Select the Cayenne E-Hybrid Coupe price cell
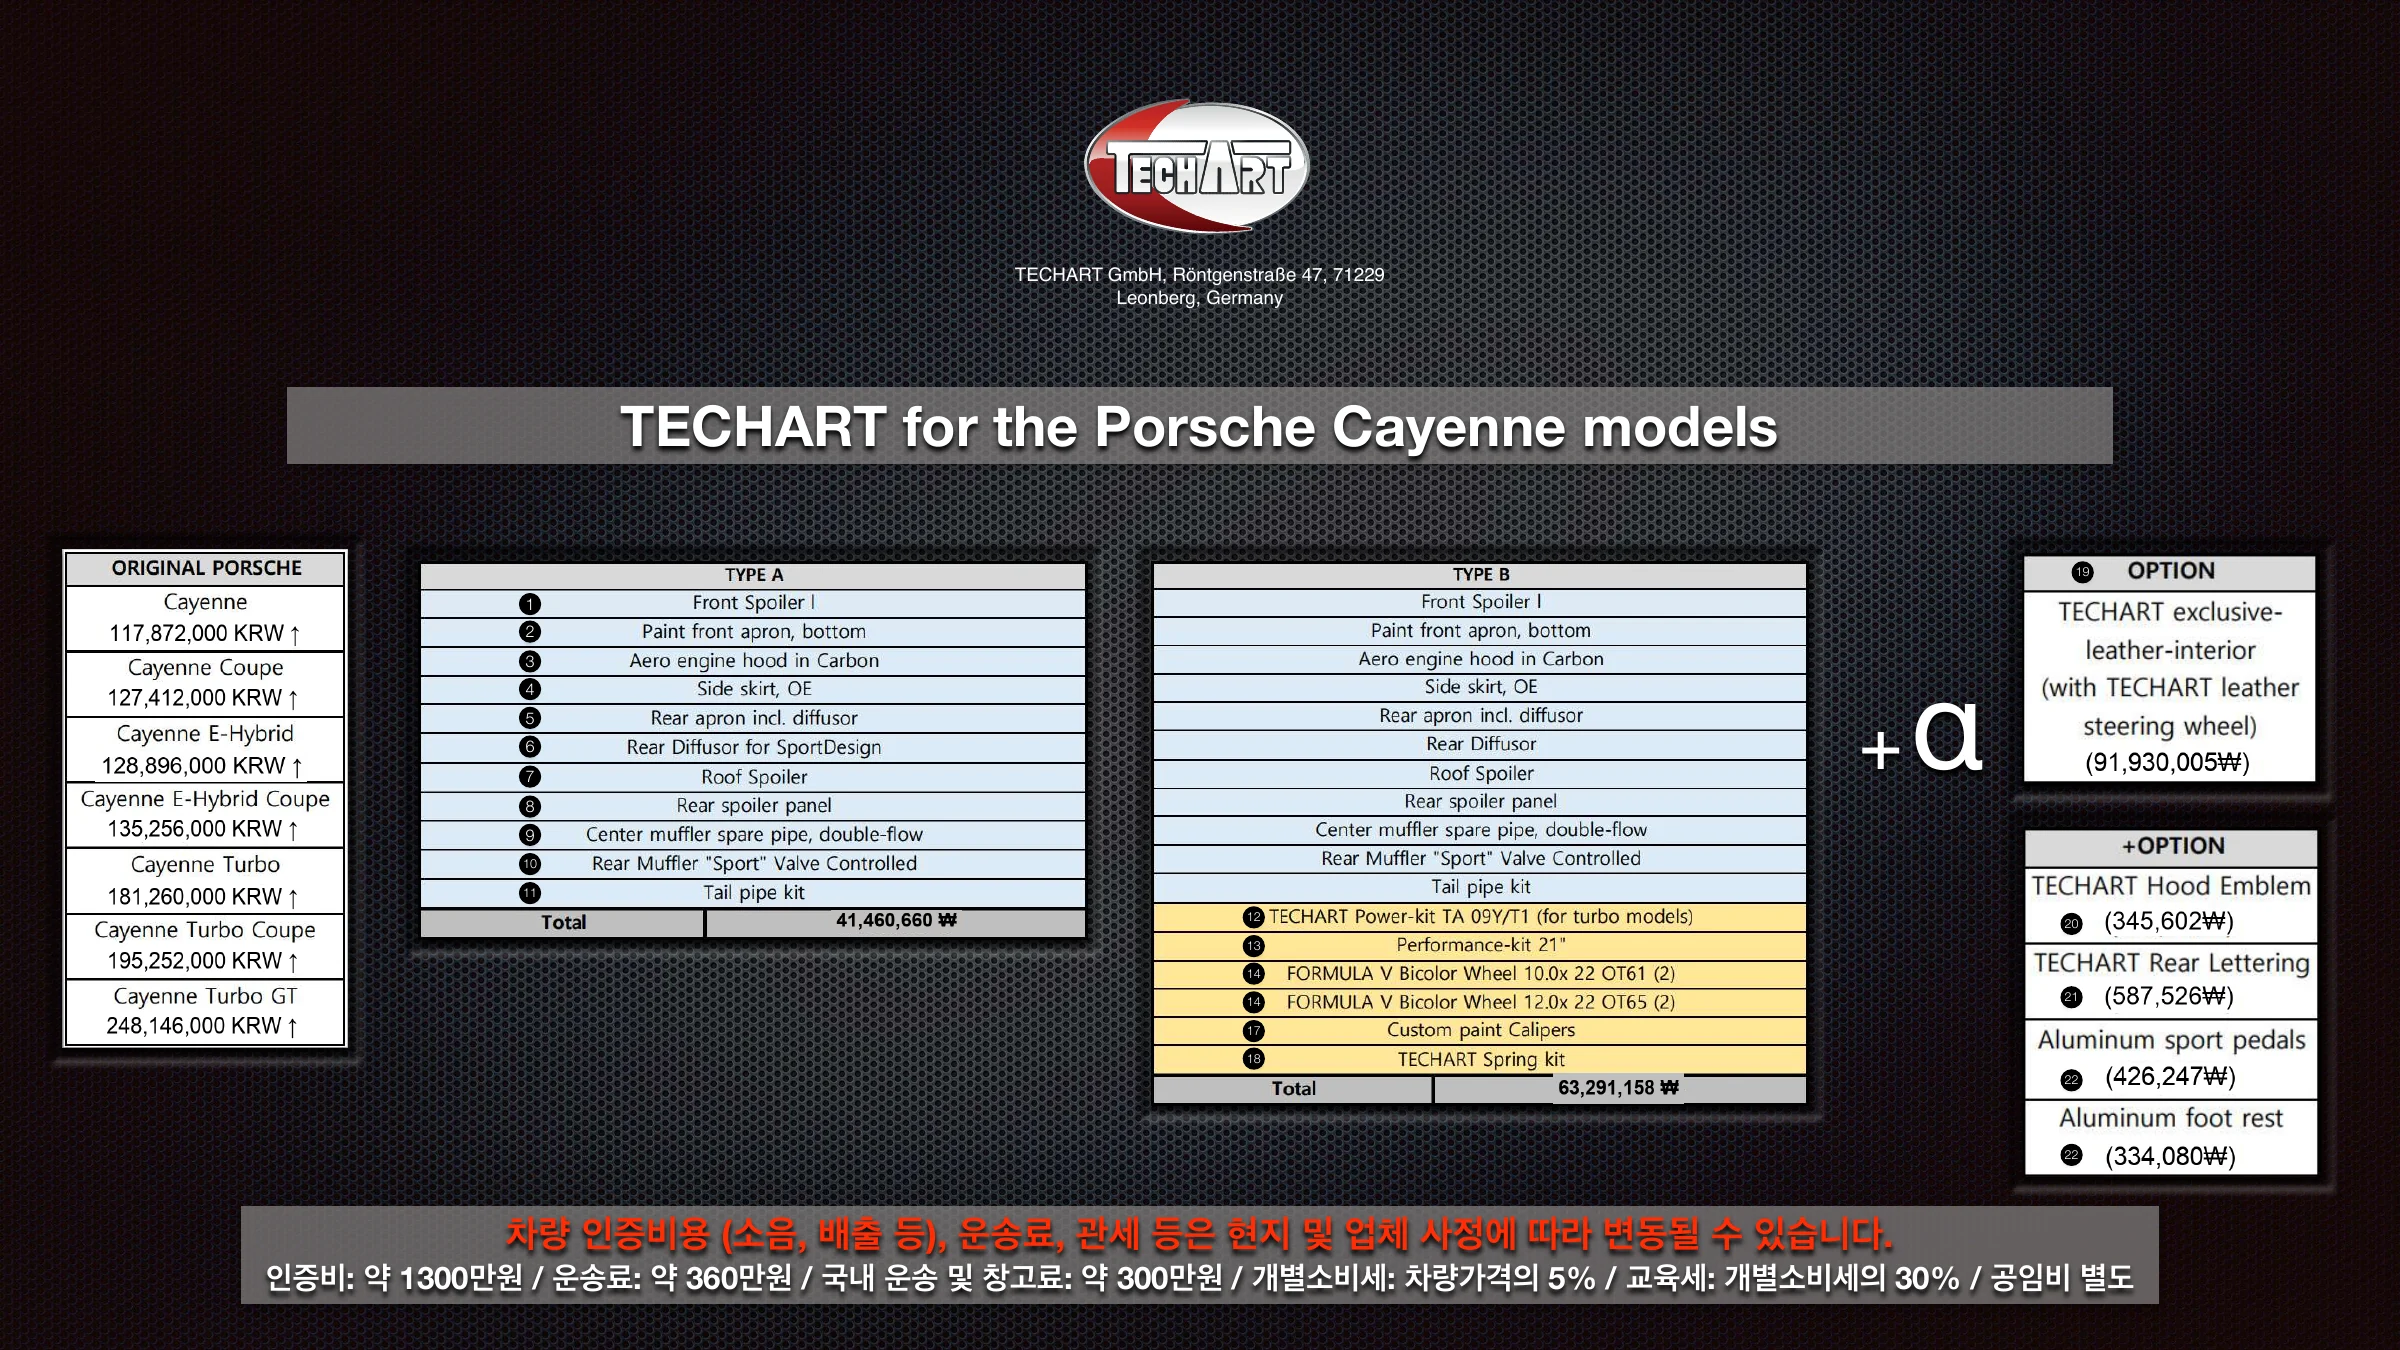Image resolution: width=2400 pixels, height=1350 pixels. coord(205,814)
